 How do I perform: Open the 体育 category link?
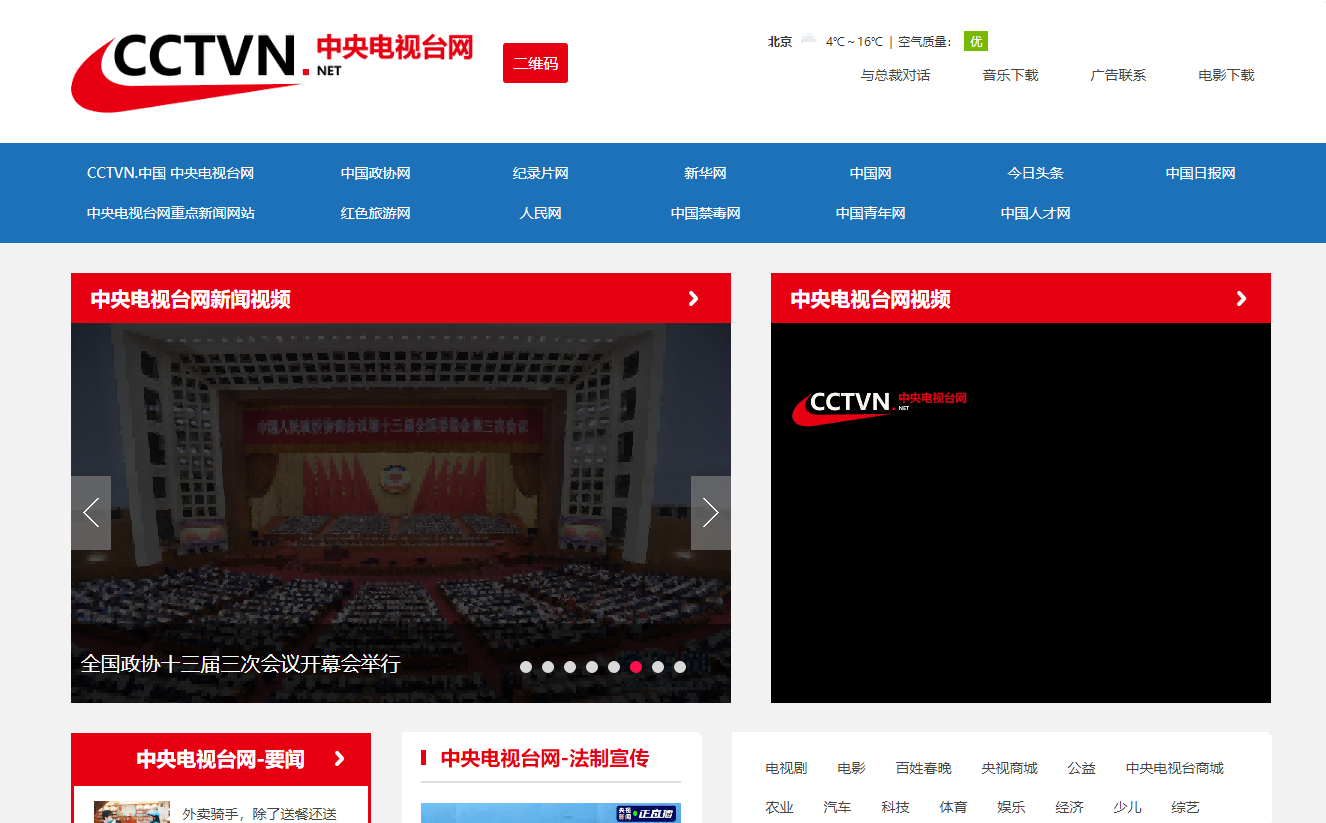click(954, 807)
